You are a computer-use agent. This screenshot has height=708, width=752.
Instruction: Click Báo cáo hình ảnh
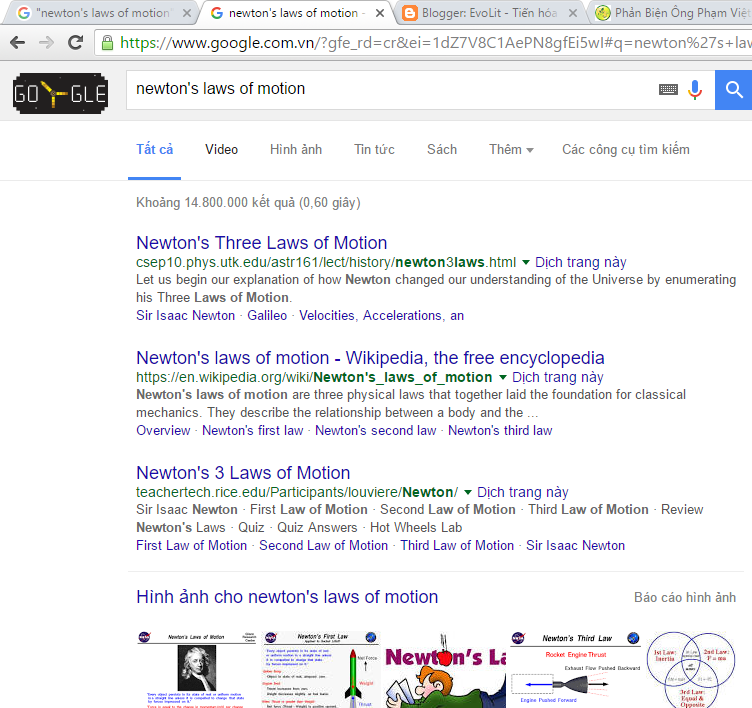[x=685, y=598]
